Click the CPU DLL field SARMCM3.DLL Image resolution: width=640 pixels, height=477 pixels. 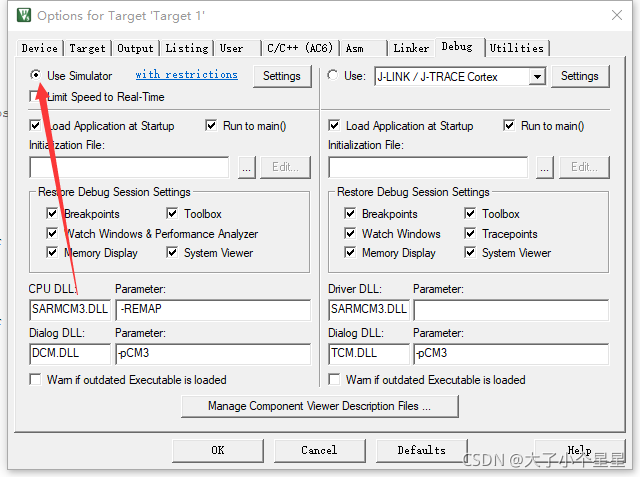coord(70,309)
